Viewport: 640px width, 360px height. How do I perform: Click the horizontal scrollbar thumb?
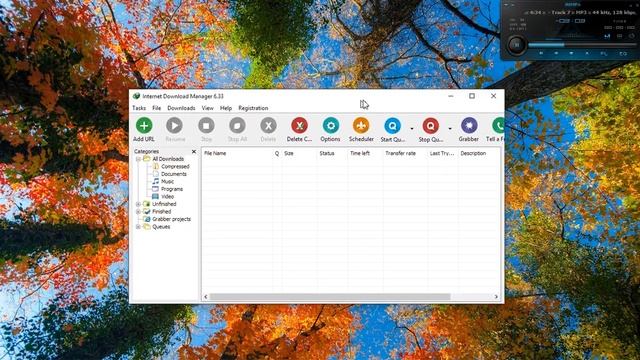click(330, 297)
